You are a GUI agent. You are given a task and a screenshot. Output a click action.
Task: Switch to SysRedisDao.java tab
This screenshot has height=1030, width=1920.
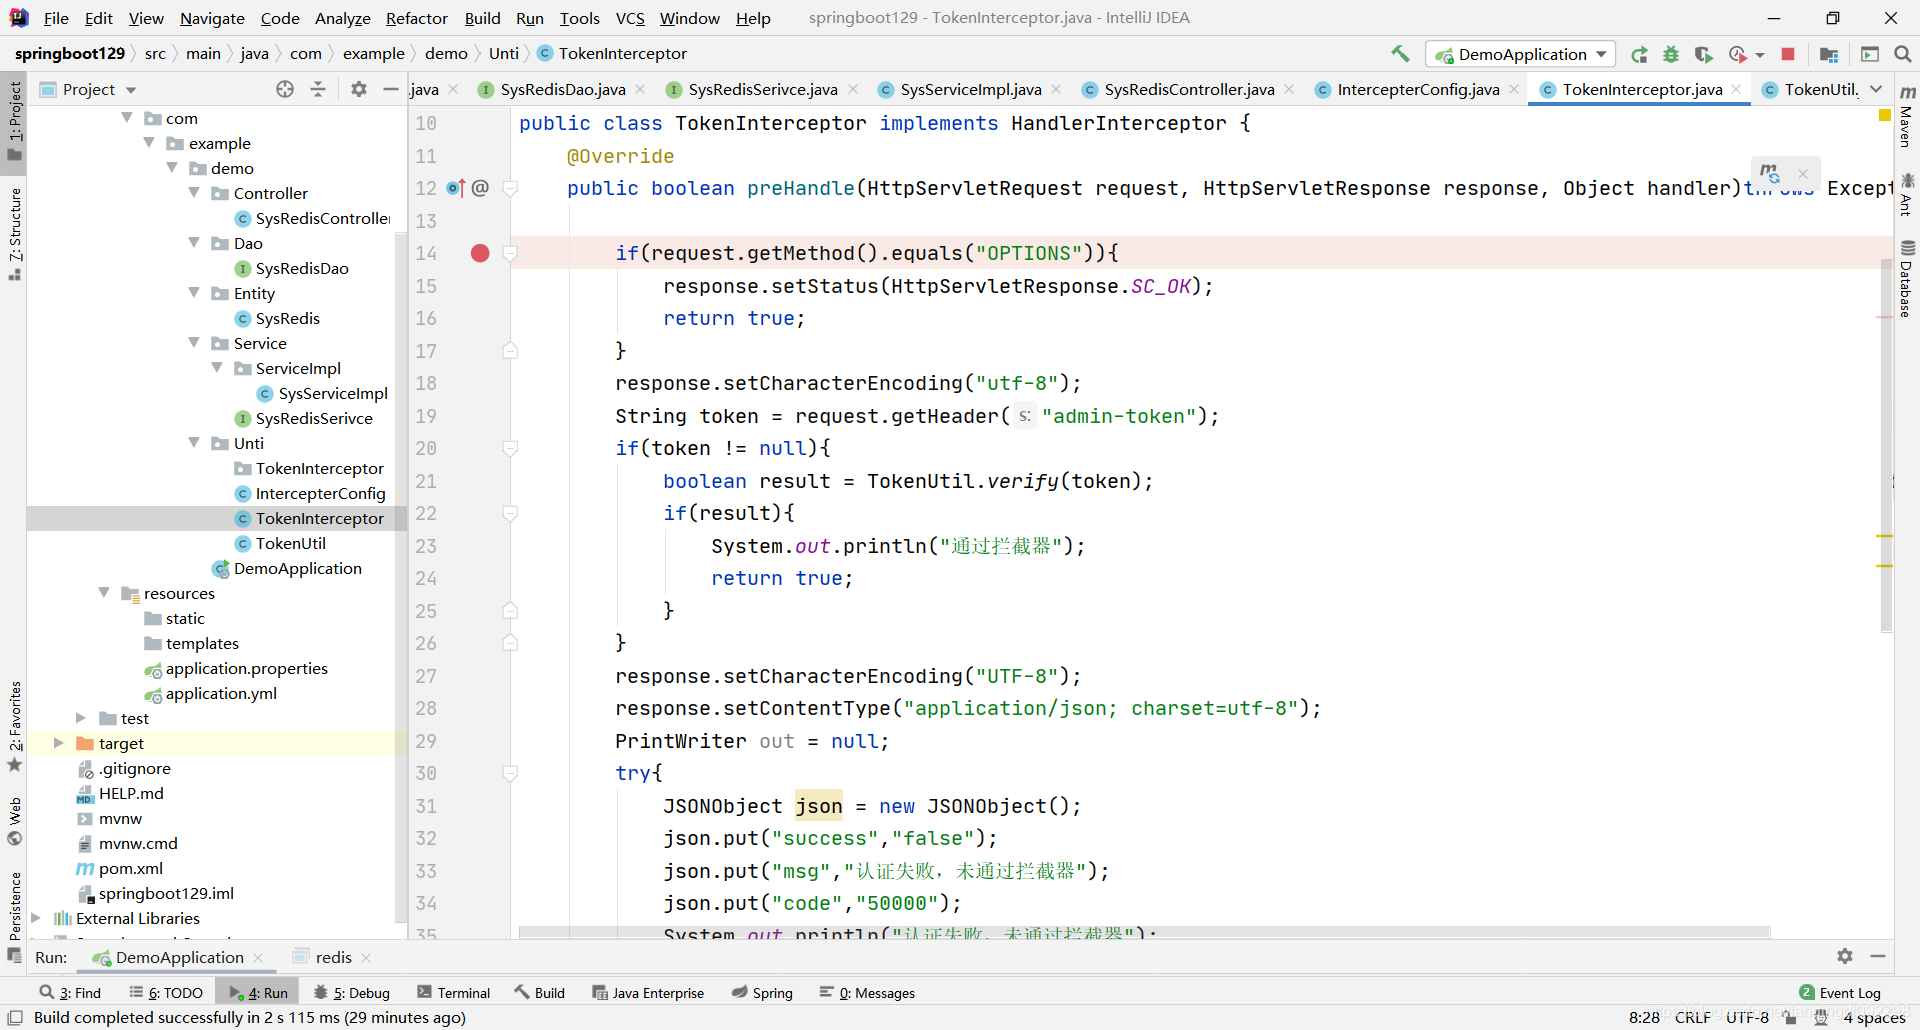563,89
